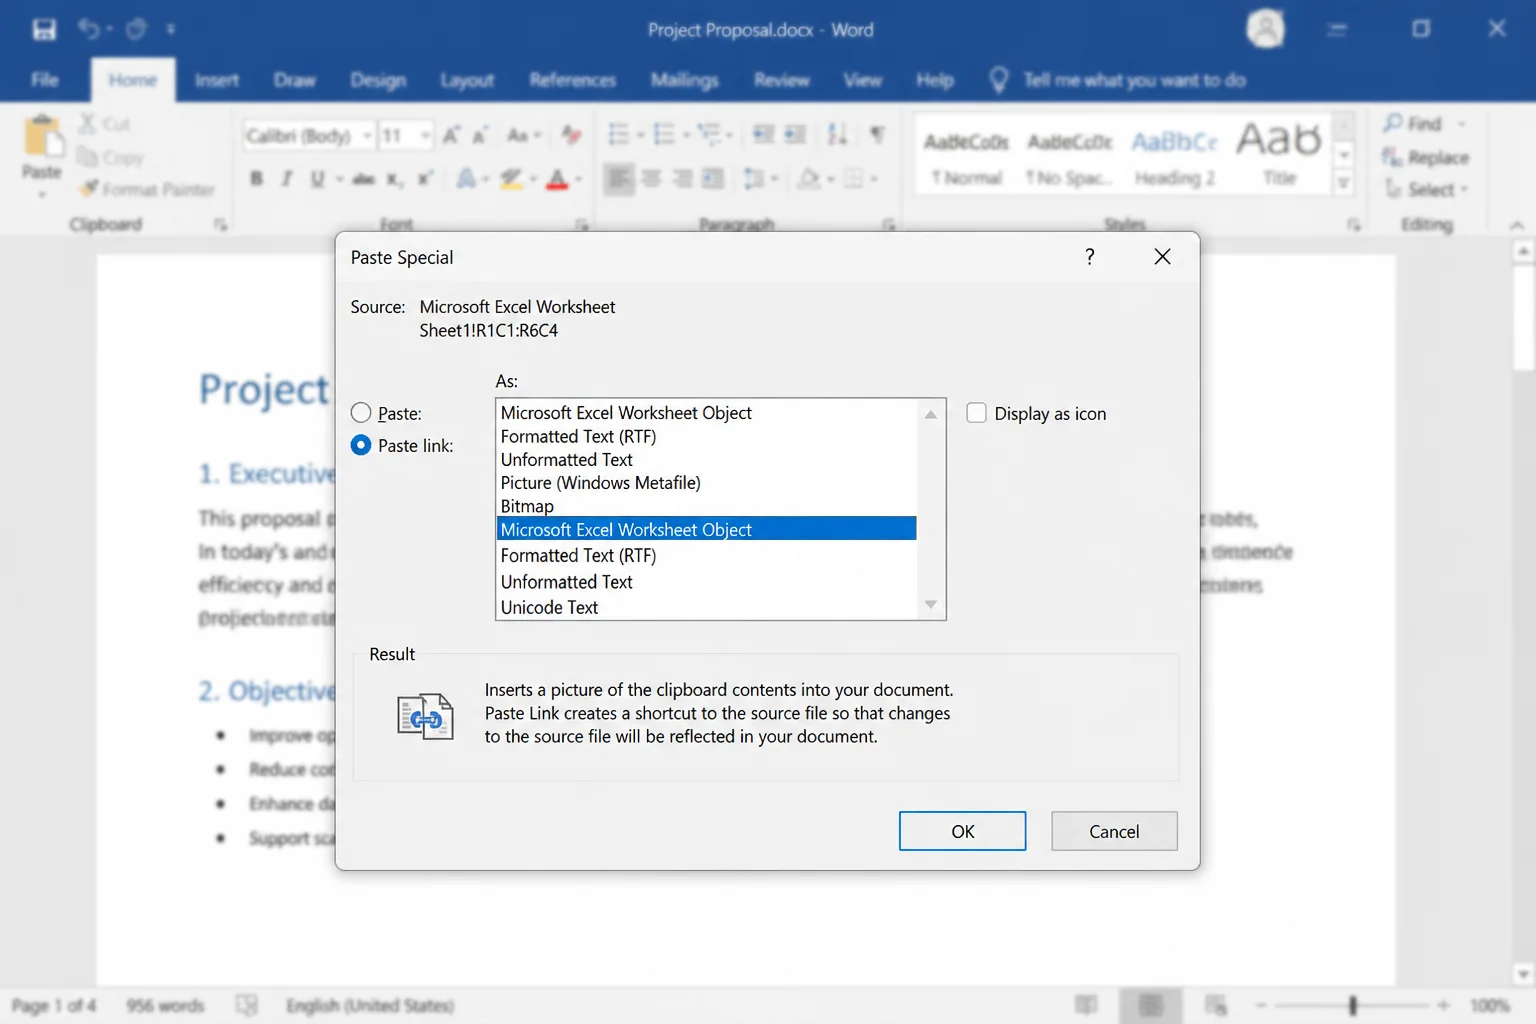The height and width of the screenshot is (1024, 1536).
Task: Enable the Display as icon checkbox
Action: [x=976, y=413]
